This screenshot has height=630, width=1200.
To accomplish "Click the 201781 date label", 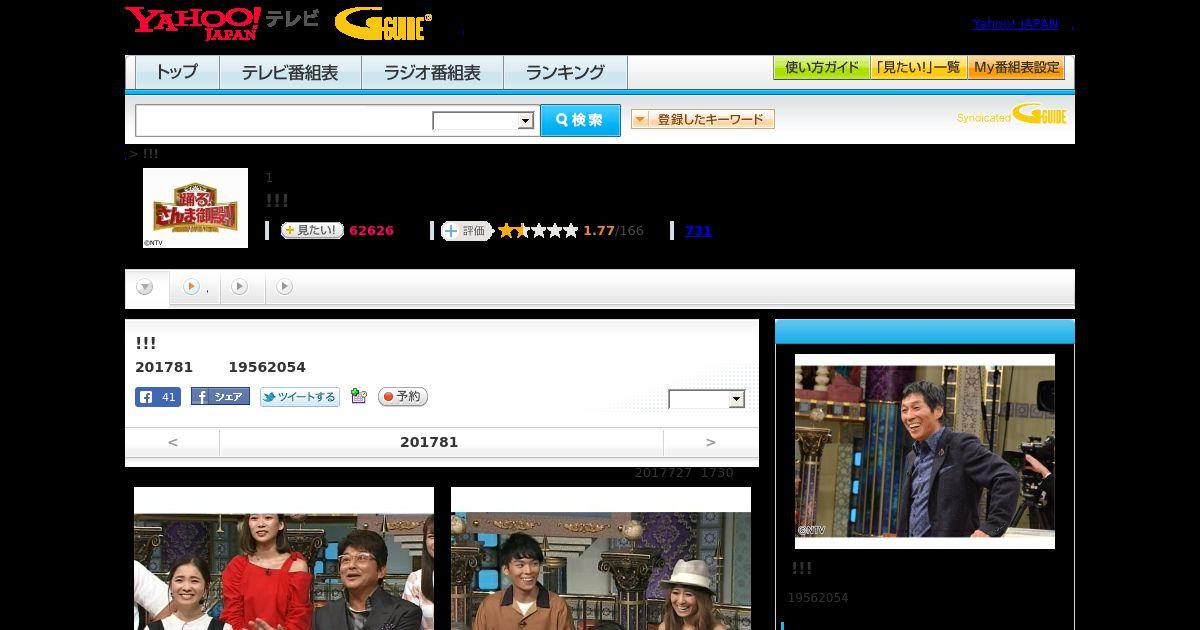I will coord(429,442).
